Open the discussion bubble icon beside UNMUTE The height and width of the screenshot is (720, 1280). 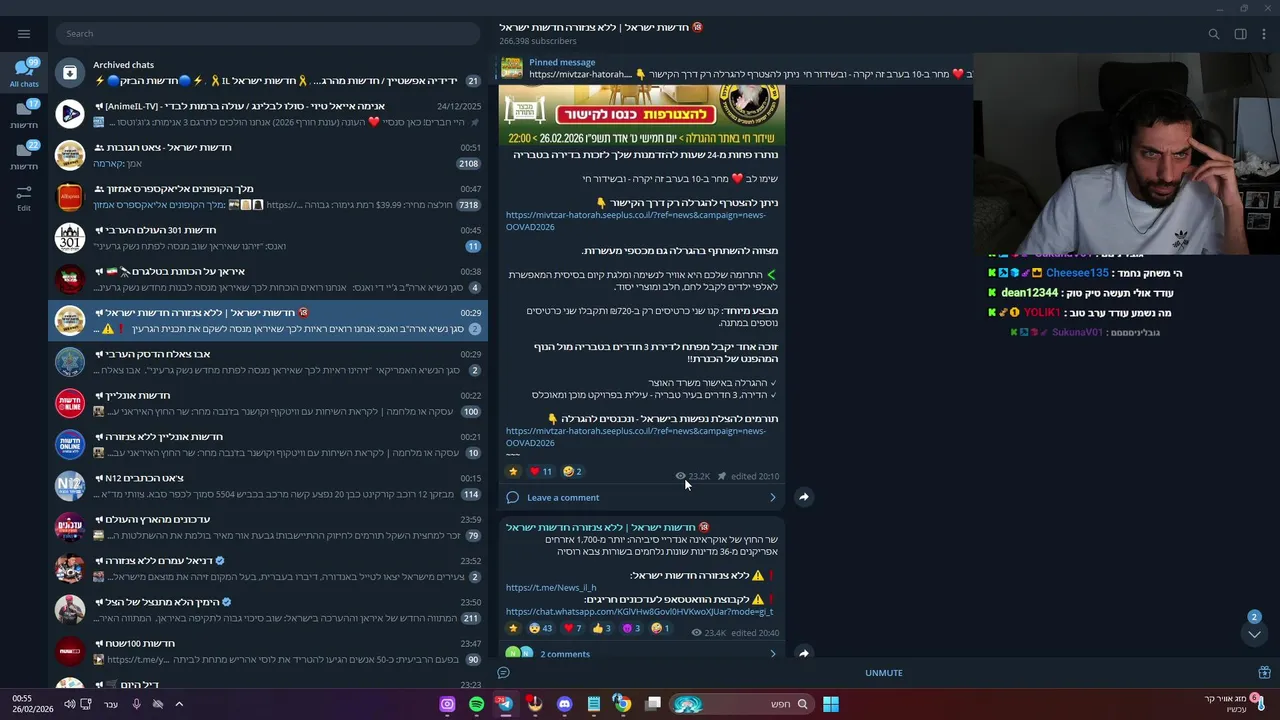pyautogui.click(x=503, y=673)
